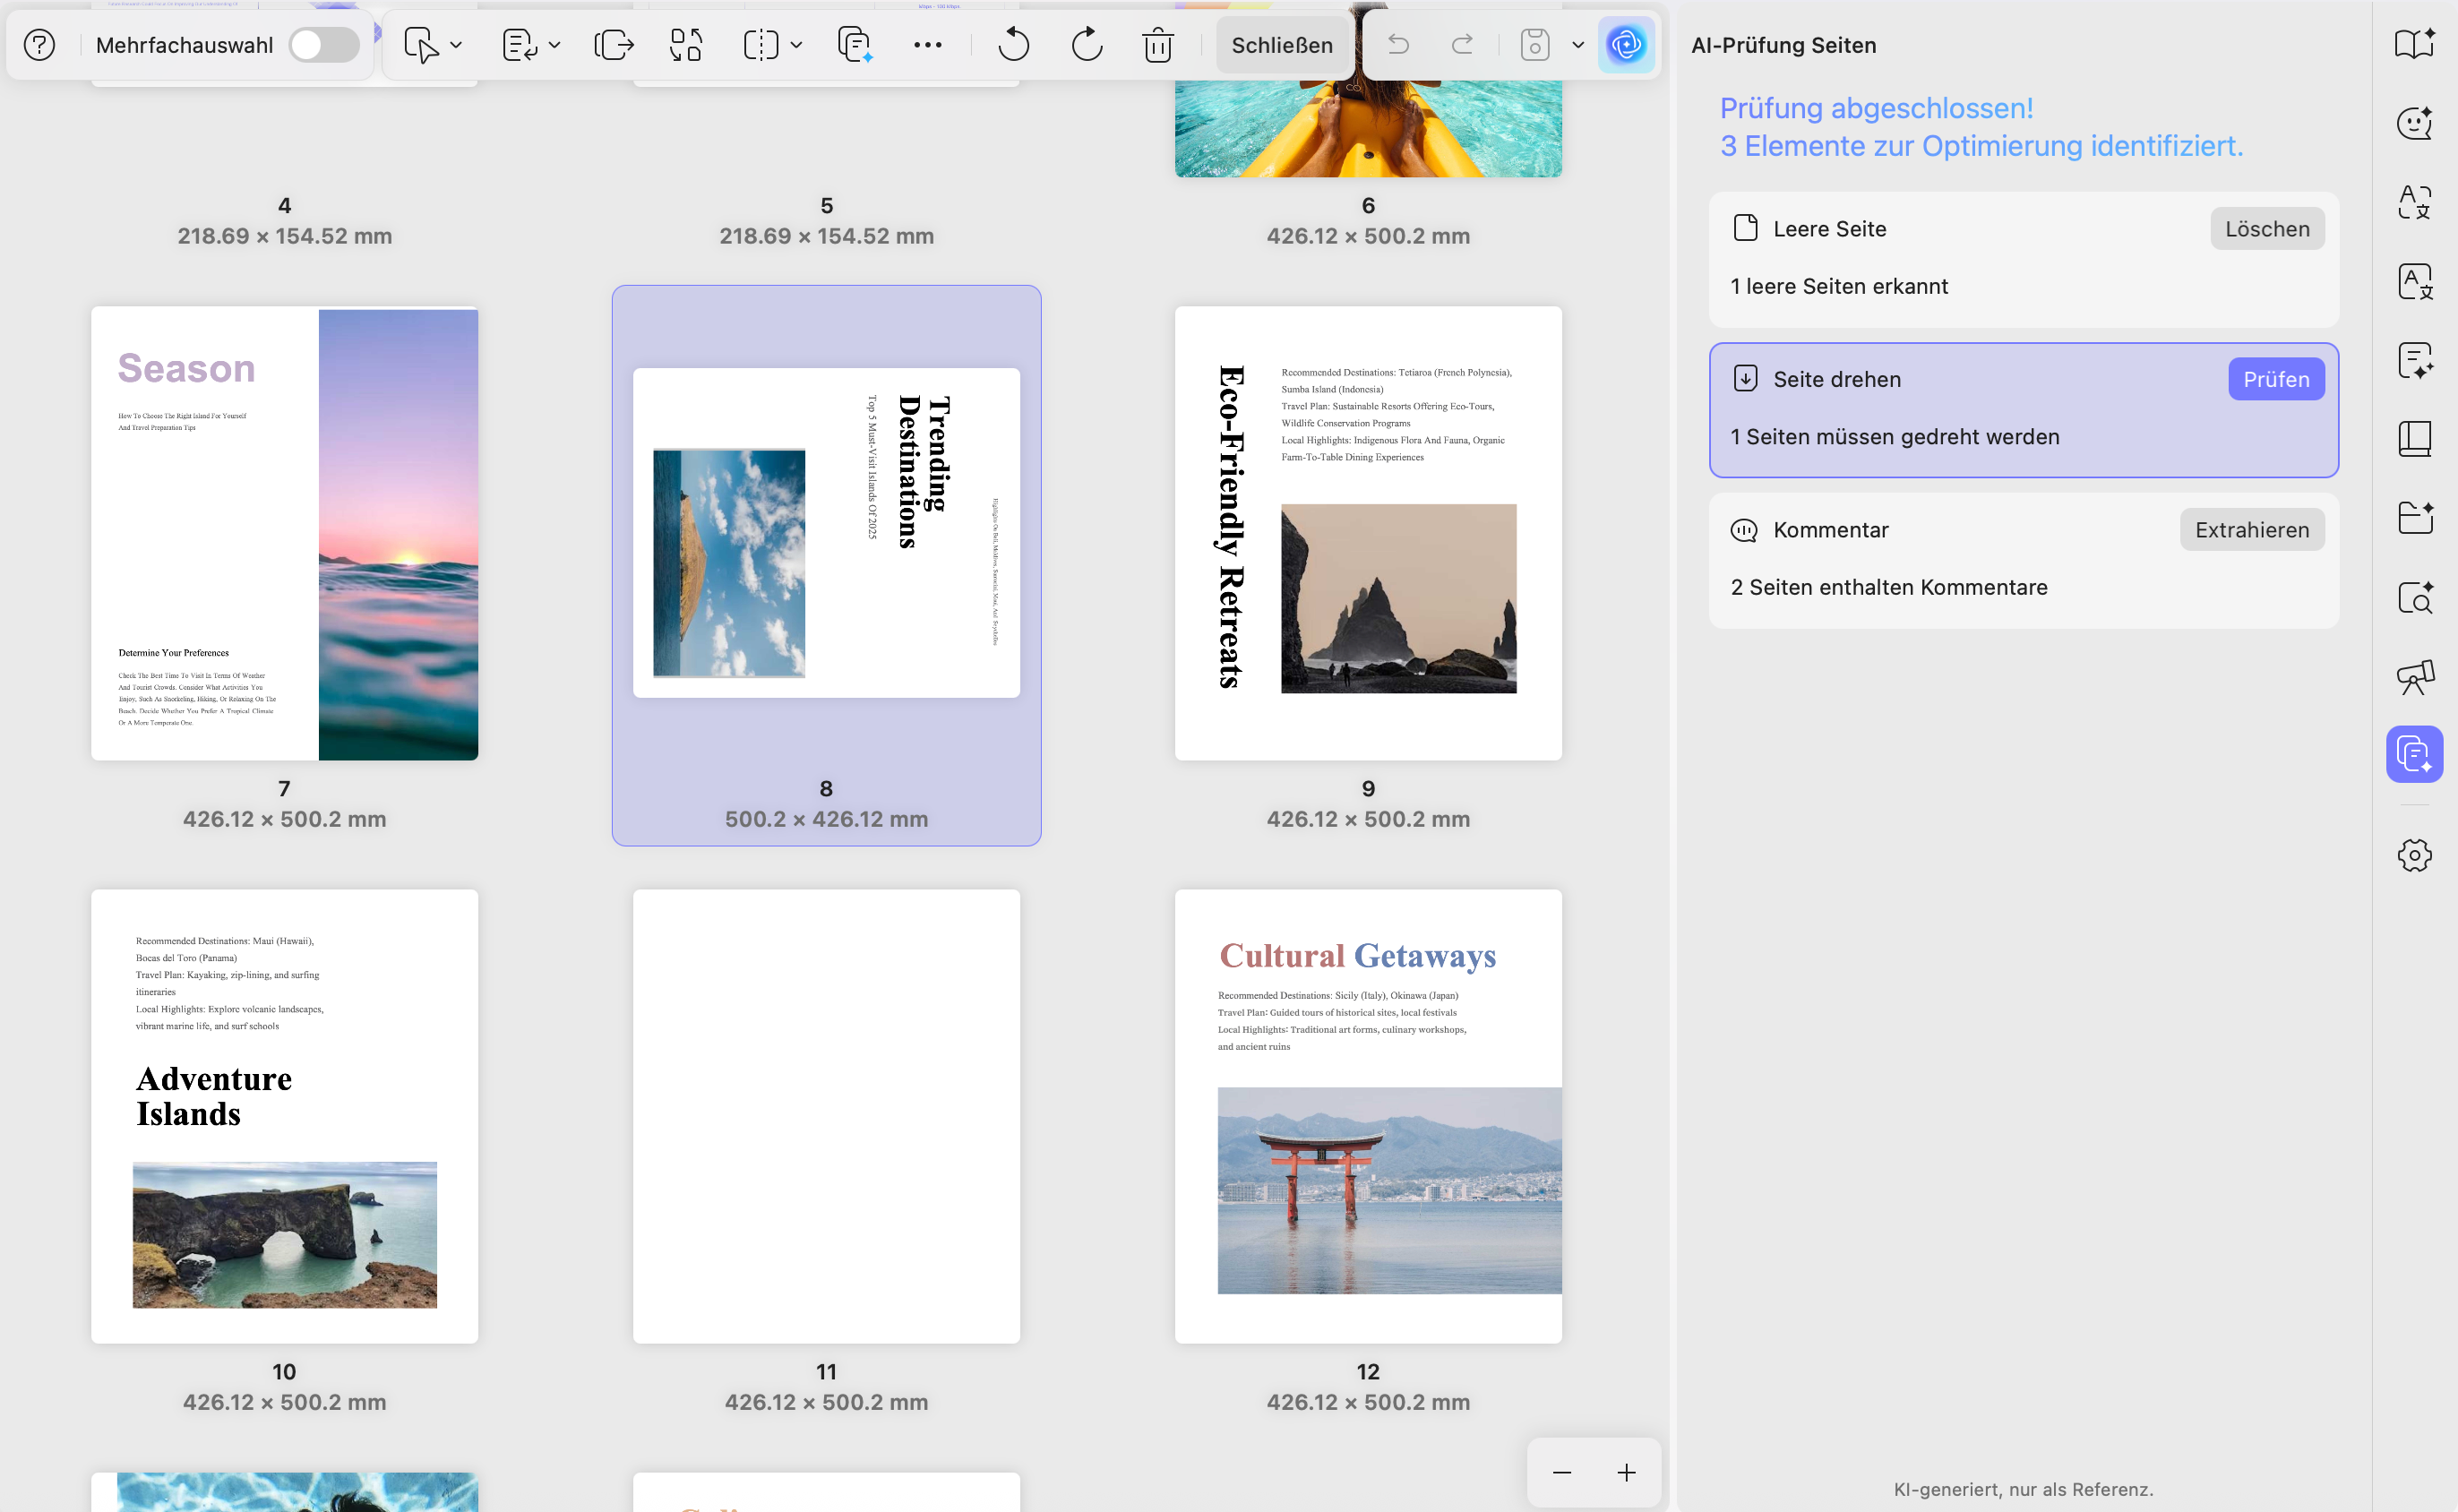Open the more options ellipsis menu
Image resolution: width=2458 pixels, height=1512 pixels.
(x=927, y=45)
